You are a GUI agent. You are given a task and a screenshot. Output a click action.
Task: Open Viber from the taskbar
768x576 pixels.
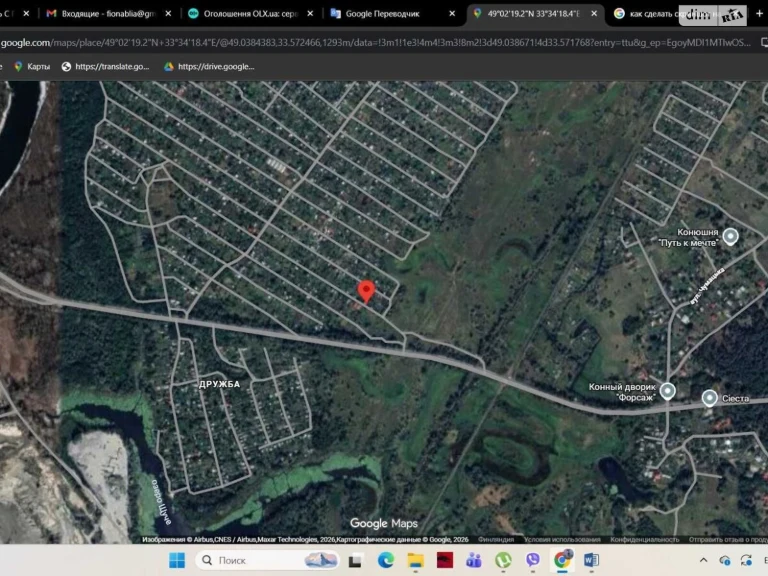point(532,560)
